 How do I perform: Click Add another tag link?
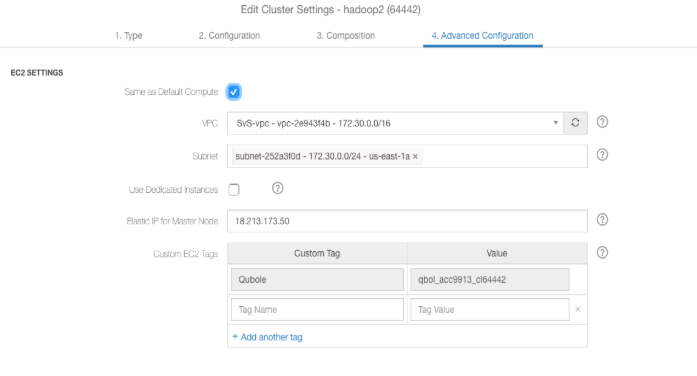[267, 337]
